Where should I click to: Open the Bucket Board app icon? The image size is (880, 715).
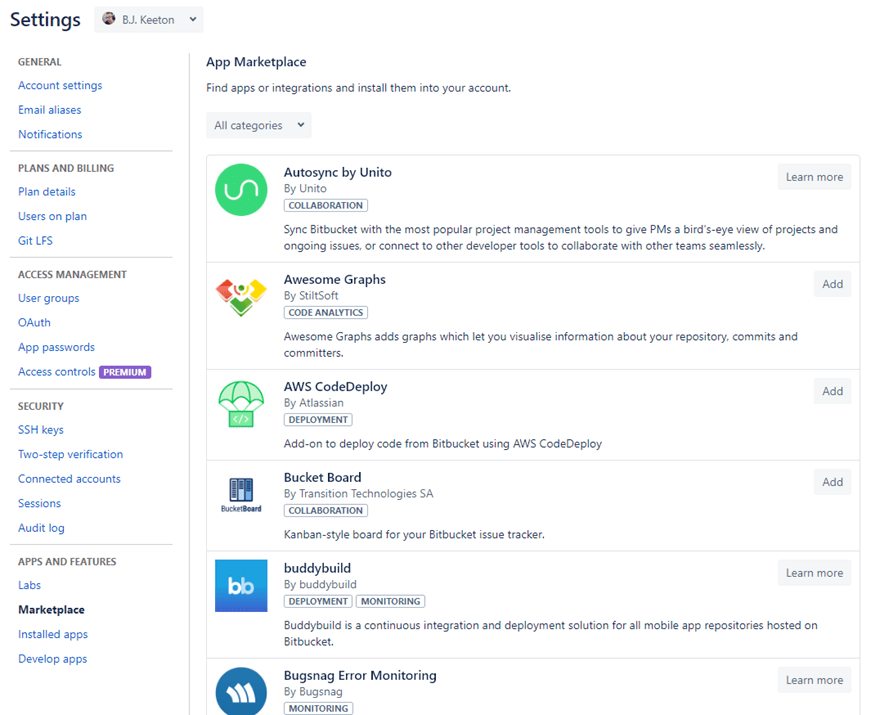click(x=241, y=494)
